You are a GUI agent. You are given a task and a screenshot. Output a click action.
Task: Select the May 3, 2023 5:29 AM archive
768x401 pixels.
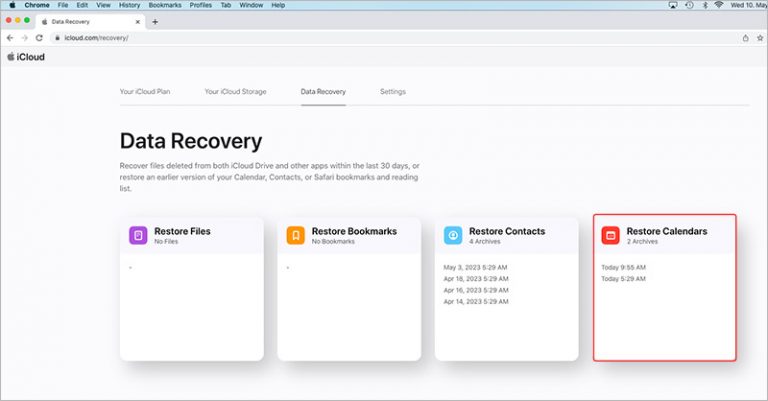coord(475,267)
